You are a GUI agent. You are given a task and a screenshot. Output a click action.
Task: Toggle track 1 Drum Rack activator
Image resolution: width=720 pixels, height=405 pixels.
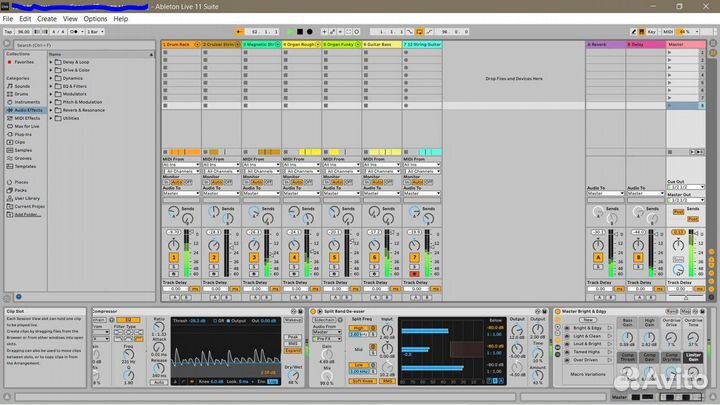[173, 257]
